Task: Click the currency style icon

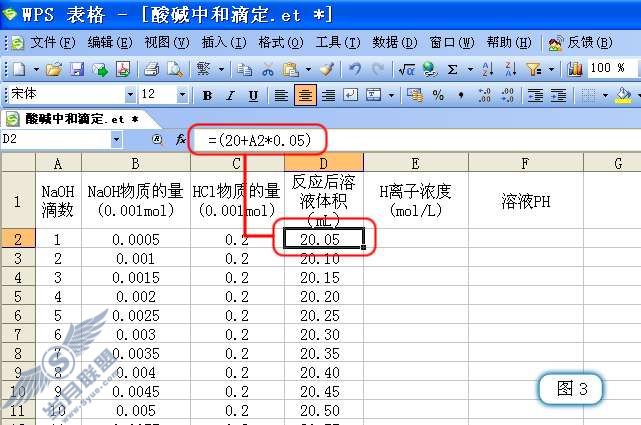Action: 415,95
